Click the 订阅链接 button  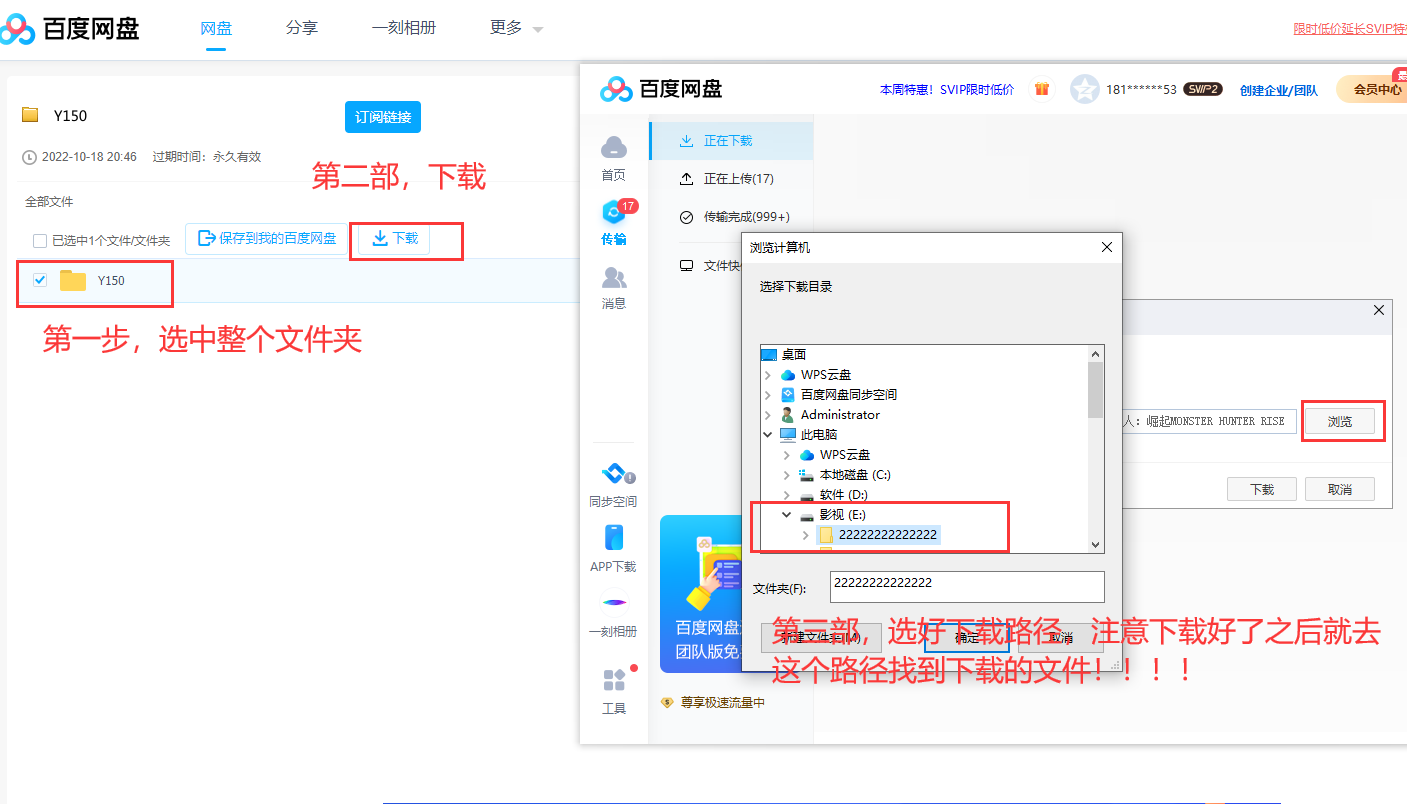pyautogui.click(x=383, y=117)
